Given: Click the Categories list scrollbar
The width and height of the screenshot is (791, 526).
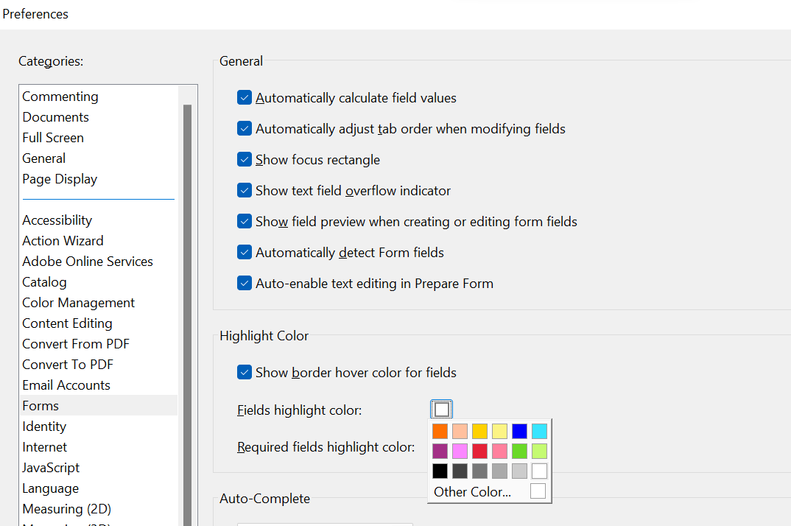Looking at the screenshot, I should [187, 300].
